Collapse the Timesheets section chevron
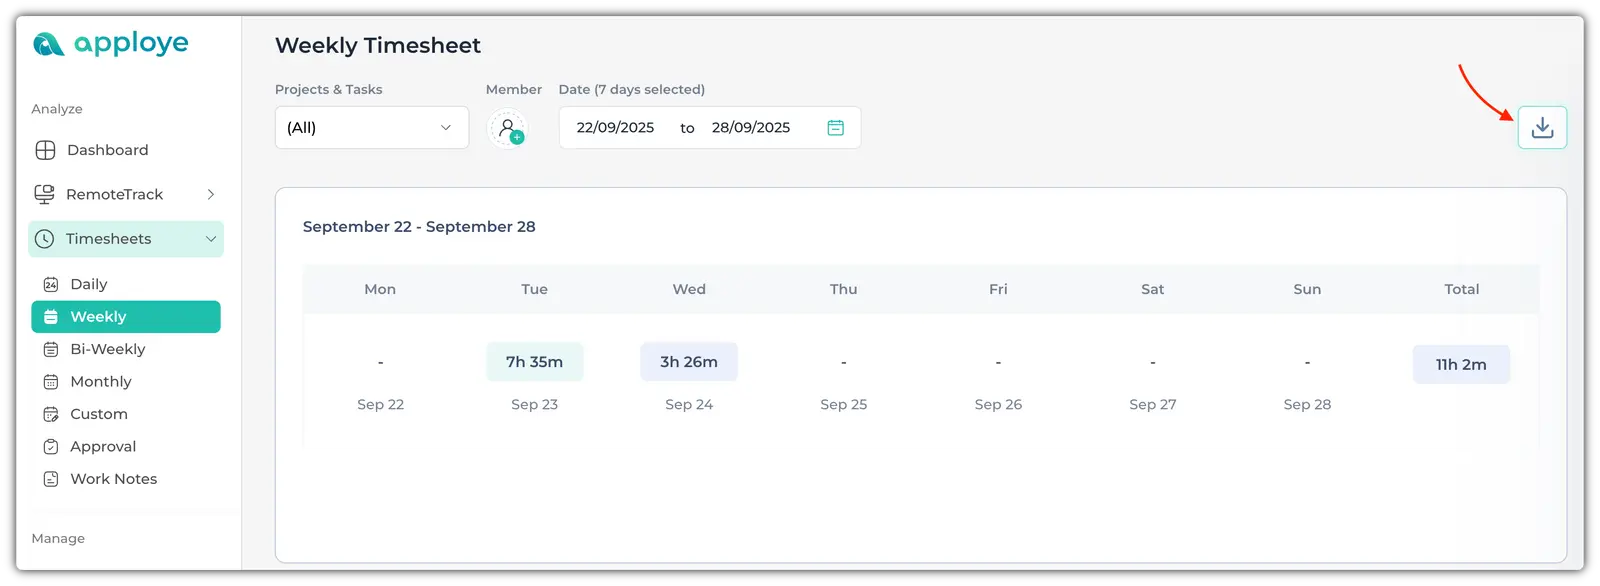1600x586 pixels. tap(211, 239)
